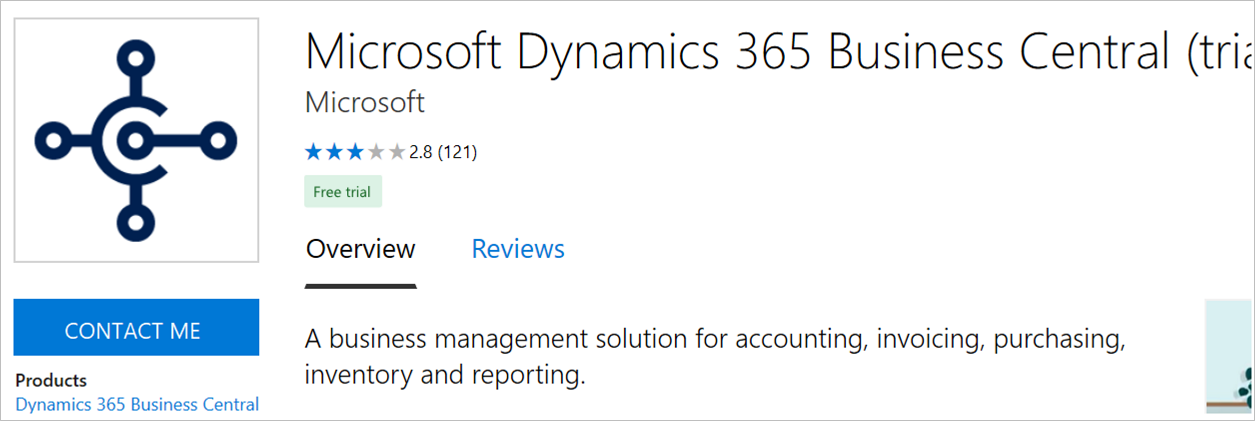Click the central C hub of the logo

click(133, 140)
